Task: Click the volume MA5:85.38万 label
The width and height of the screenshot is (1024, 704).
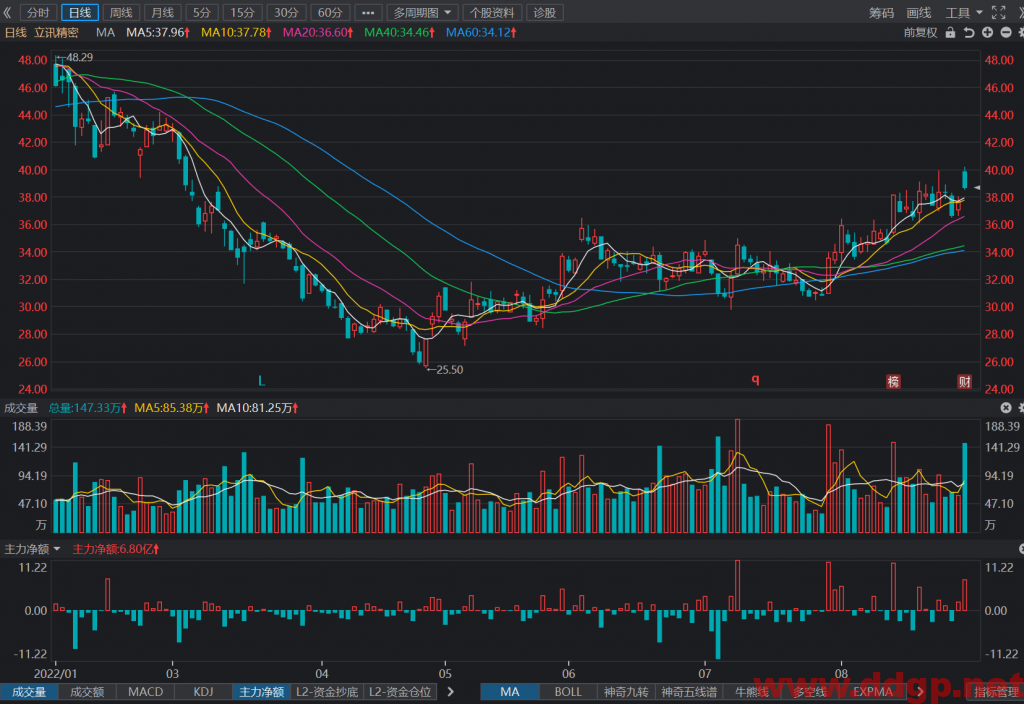Action: point(171,408)
